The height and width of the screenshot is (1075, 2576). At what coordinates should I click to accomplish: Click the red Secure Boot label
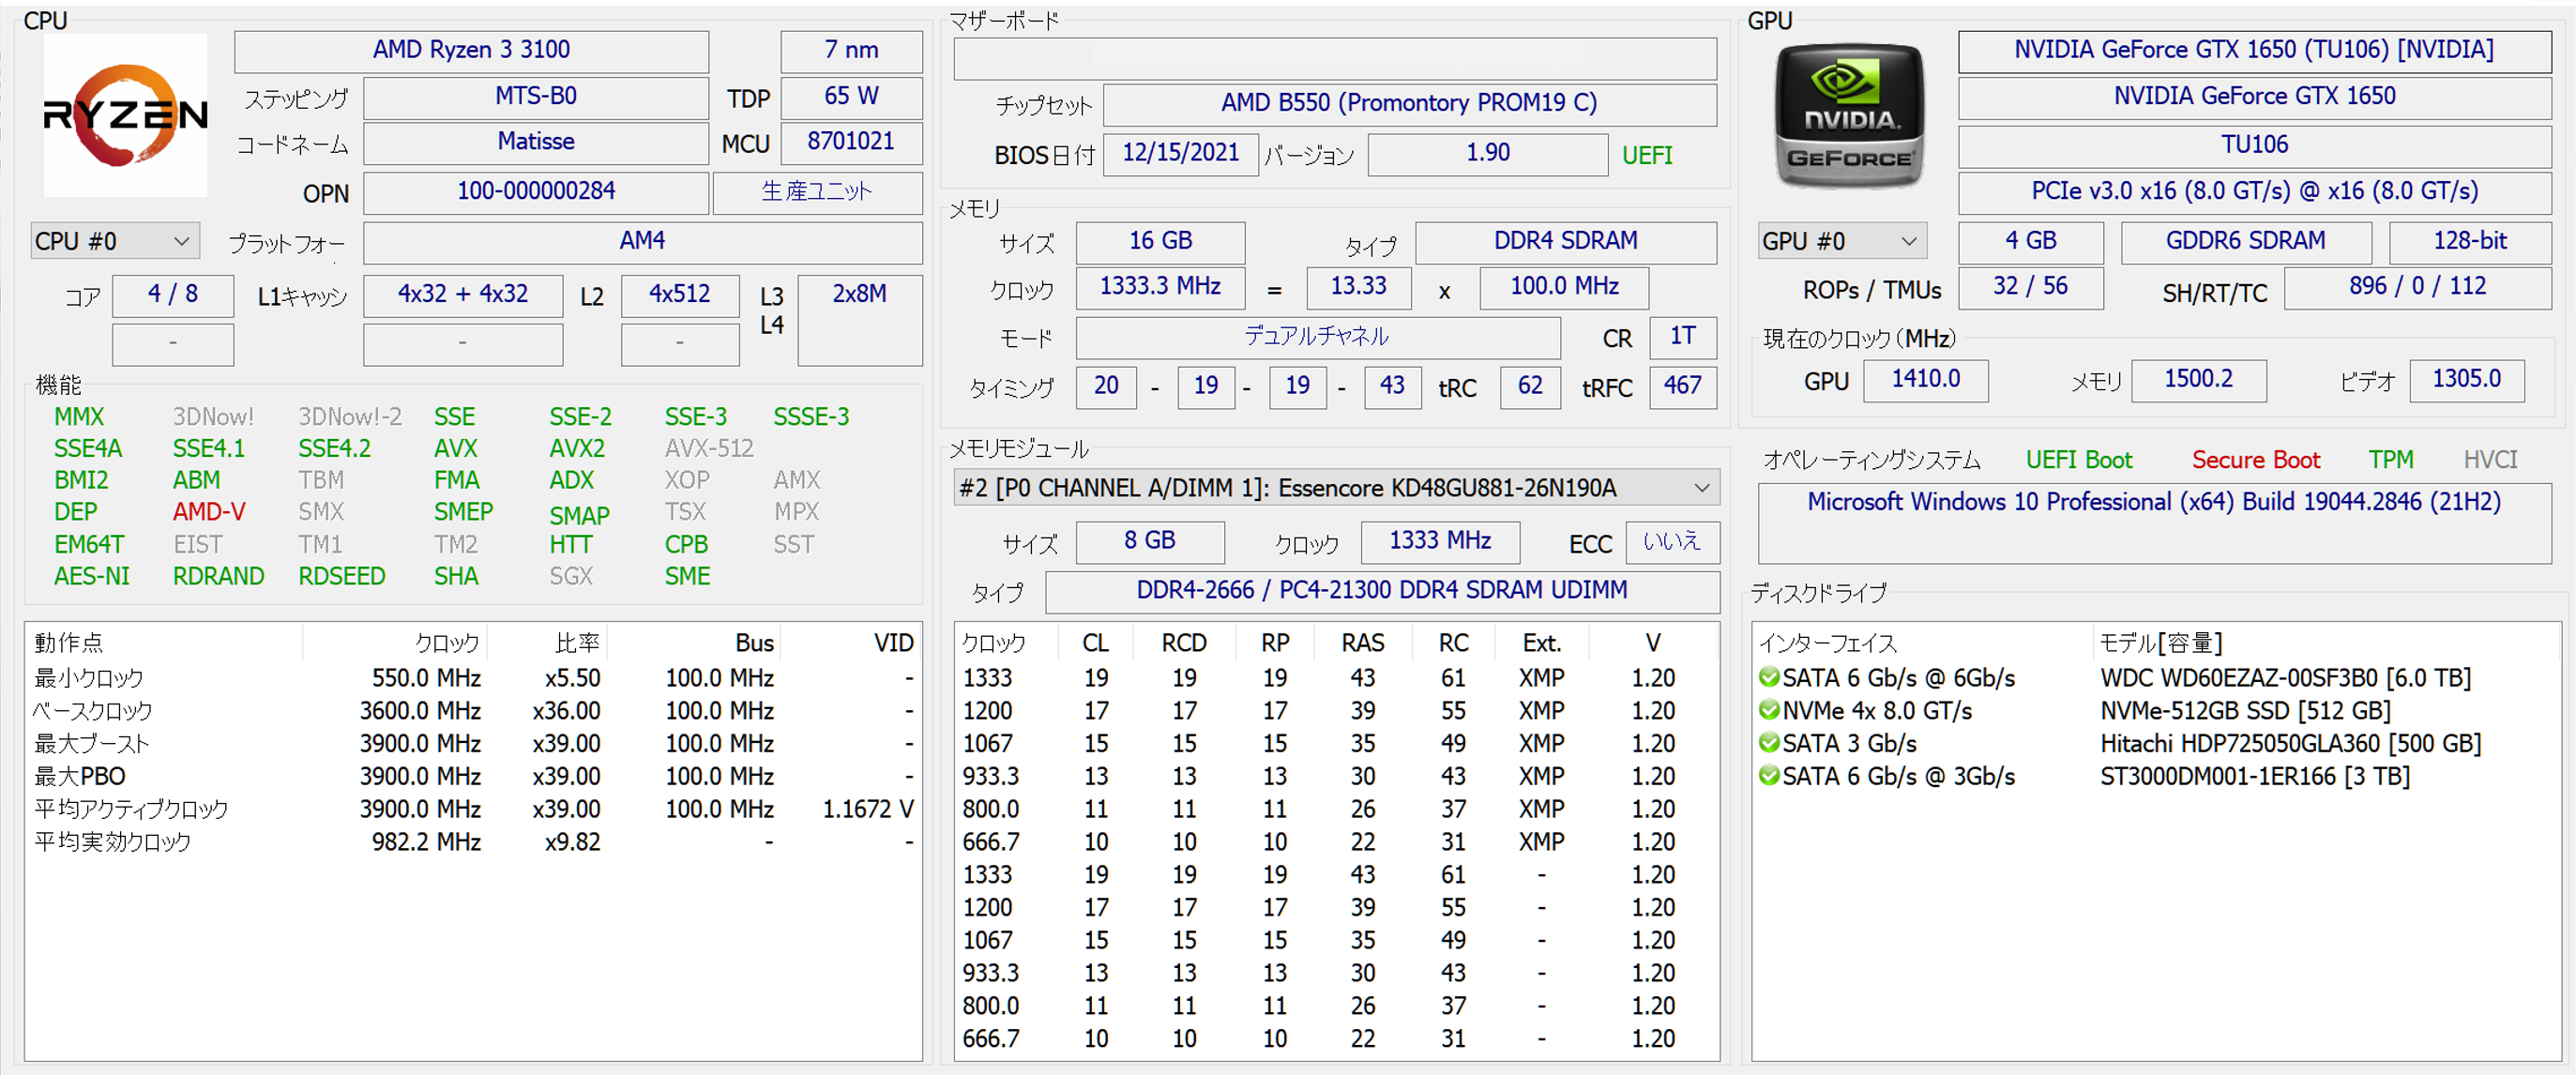[x=2255, y=460]
